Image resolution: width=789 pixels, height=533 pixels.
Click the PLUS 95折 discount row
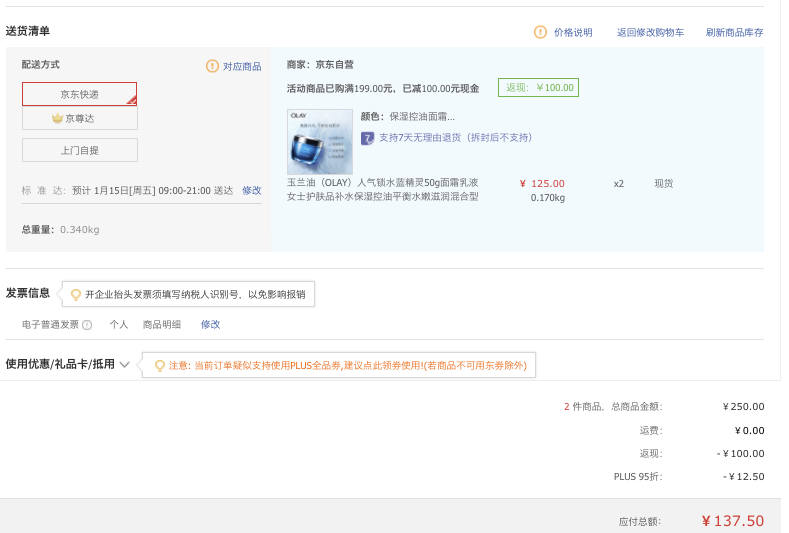pos(689,477)
